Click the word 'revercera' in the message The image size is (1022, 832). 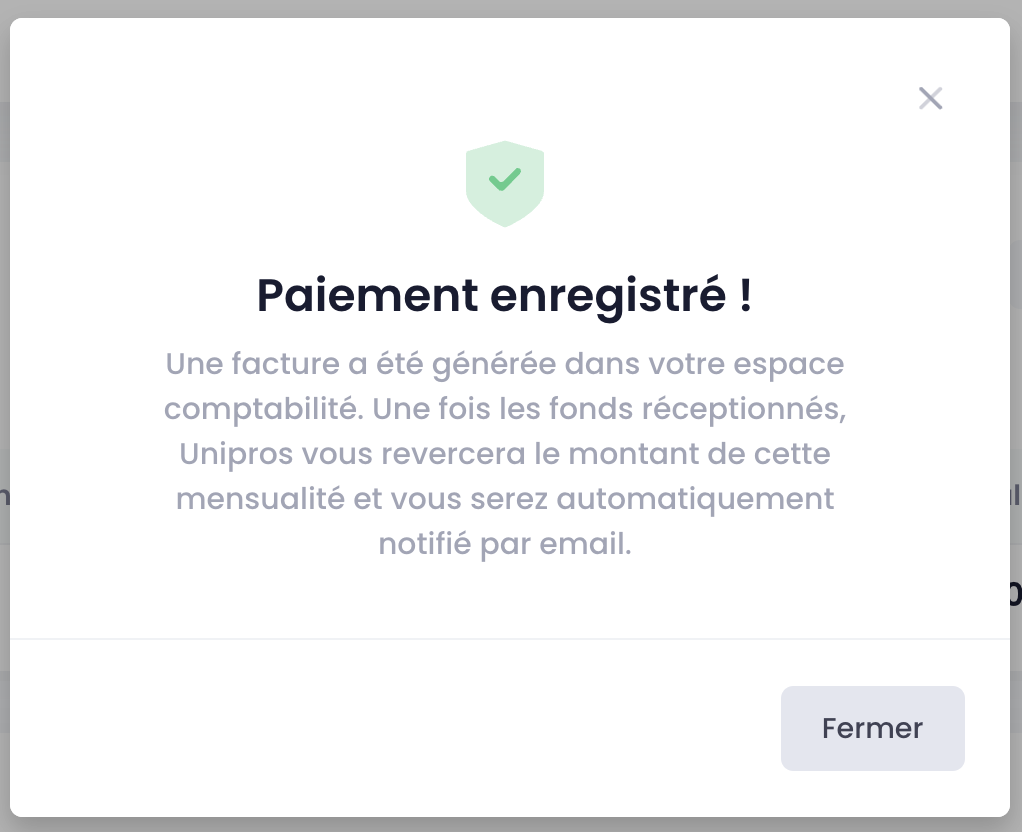453,454
